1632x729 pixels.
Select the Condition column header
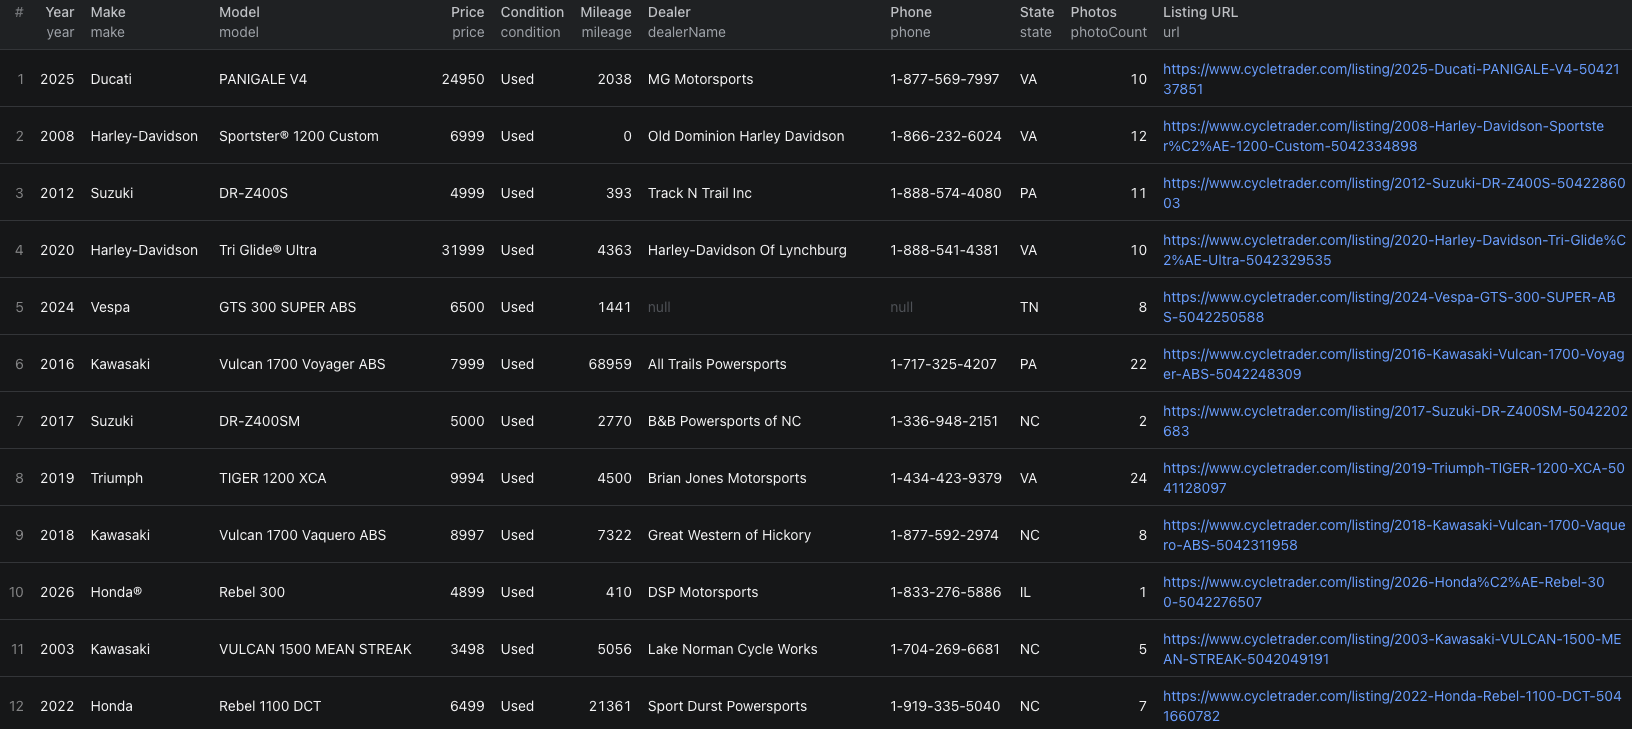point(532,12)
